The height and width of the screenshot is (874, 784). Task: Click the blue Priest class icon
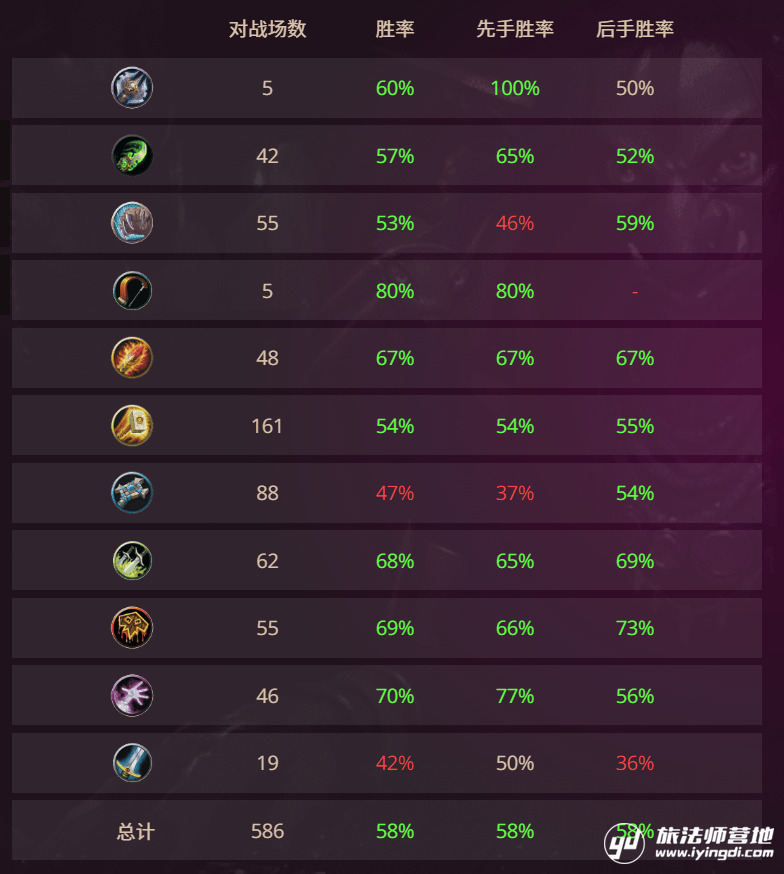point(132,493)
